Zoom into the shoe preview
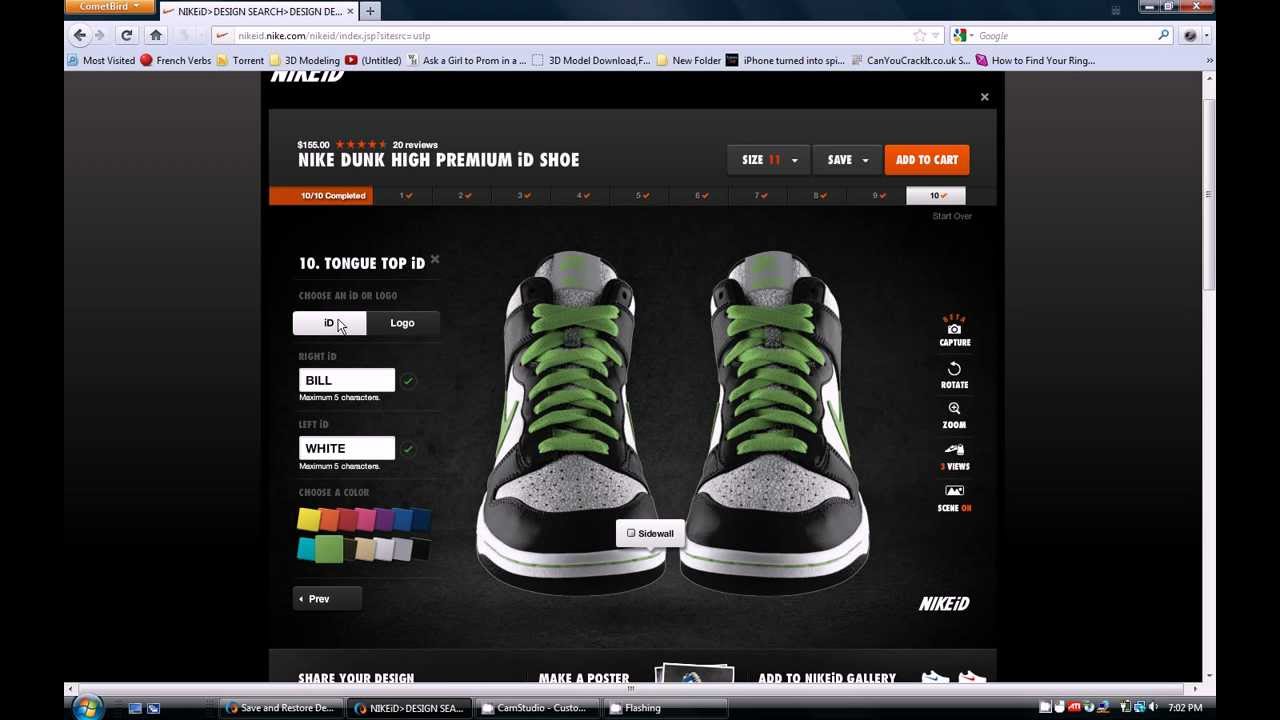Screen dimensions: 1280x720 pyautogui.click(x=954, y=415)
